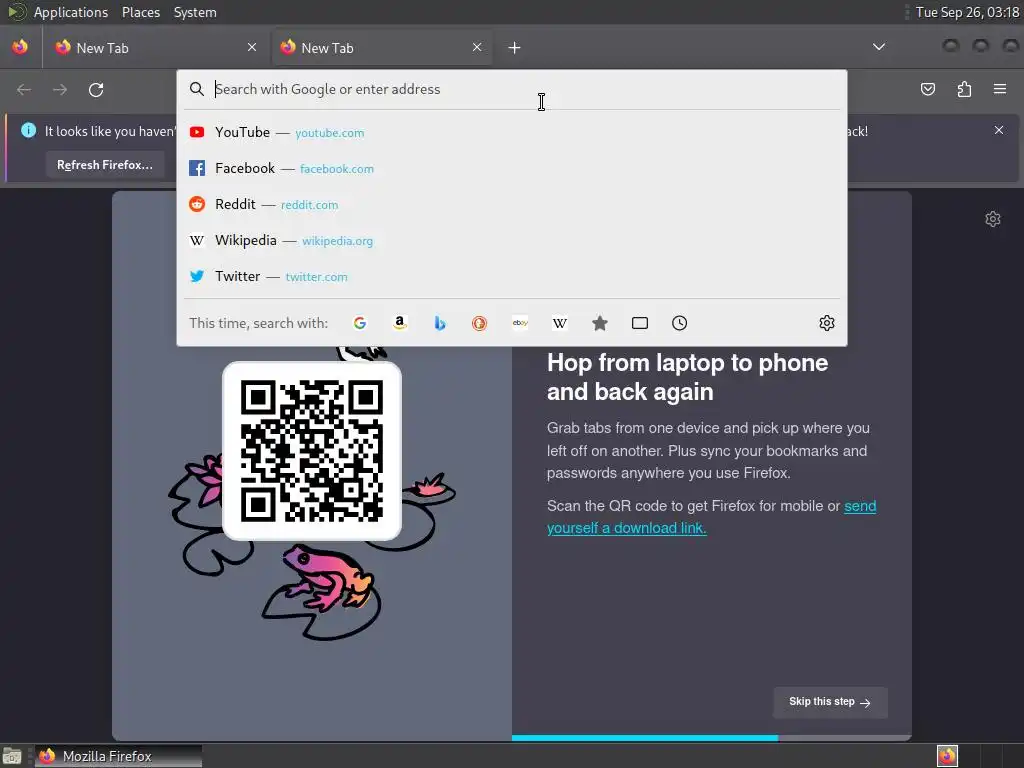
Task: Click the date and time clock
Action: click(x=967, y=12)
